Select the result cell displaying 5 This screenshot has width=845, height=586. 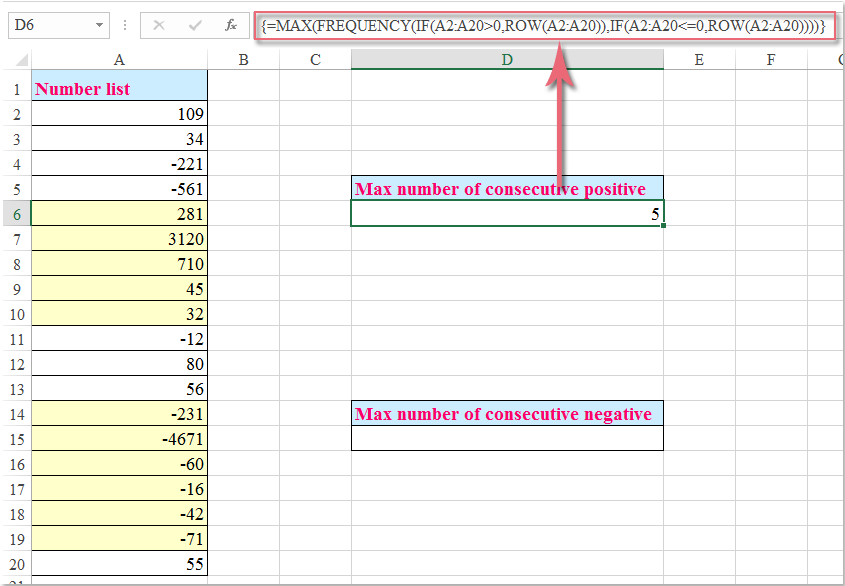click(x=507, y=213)
